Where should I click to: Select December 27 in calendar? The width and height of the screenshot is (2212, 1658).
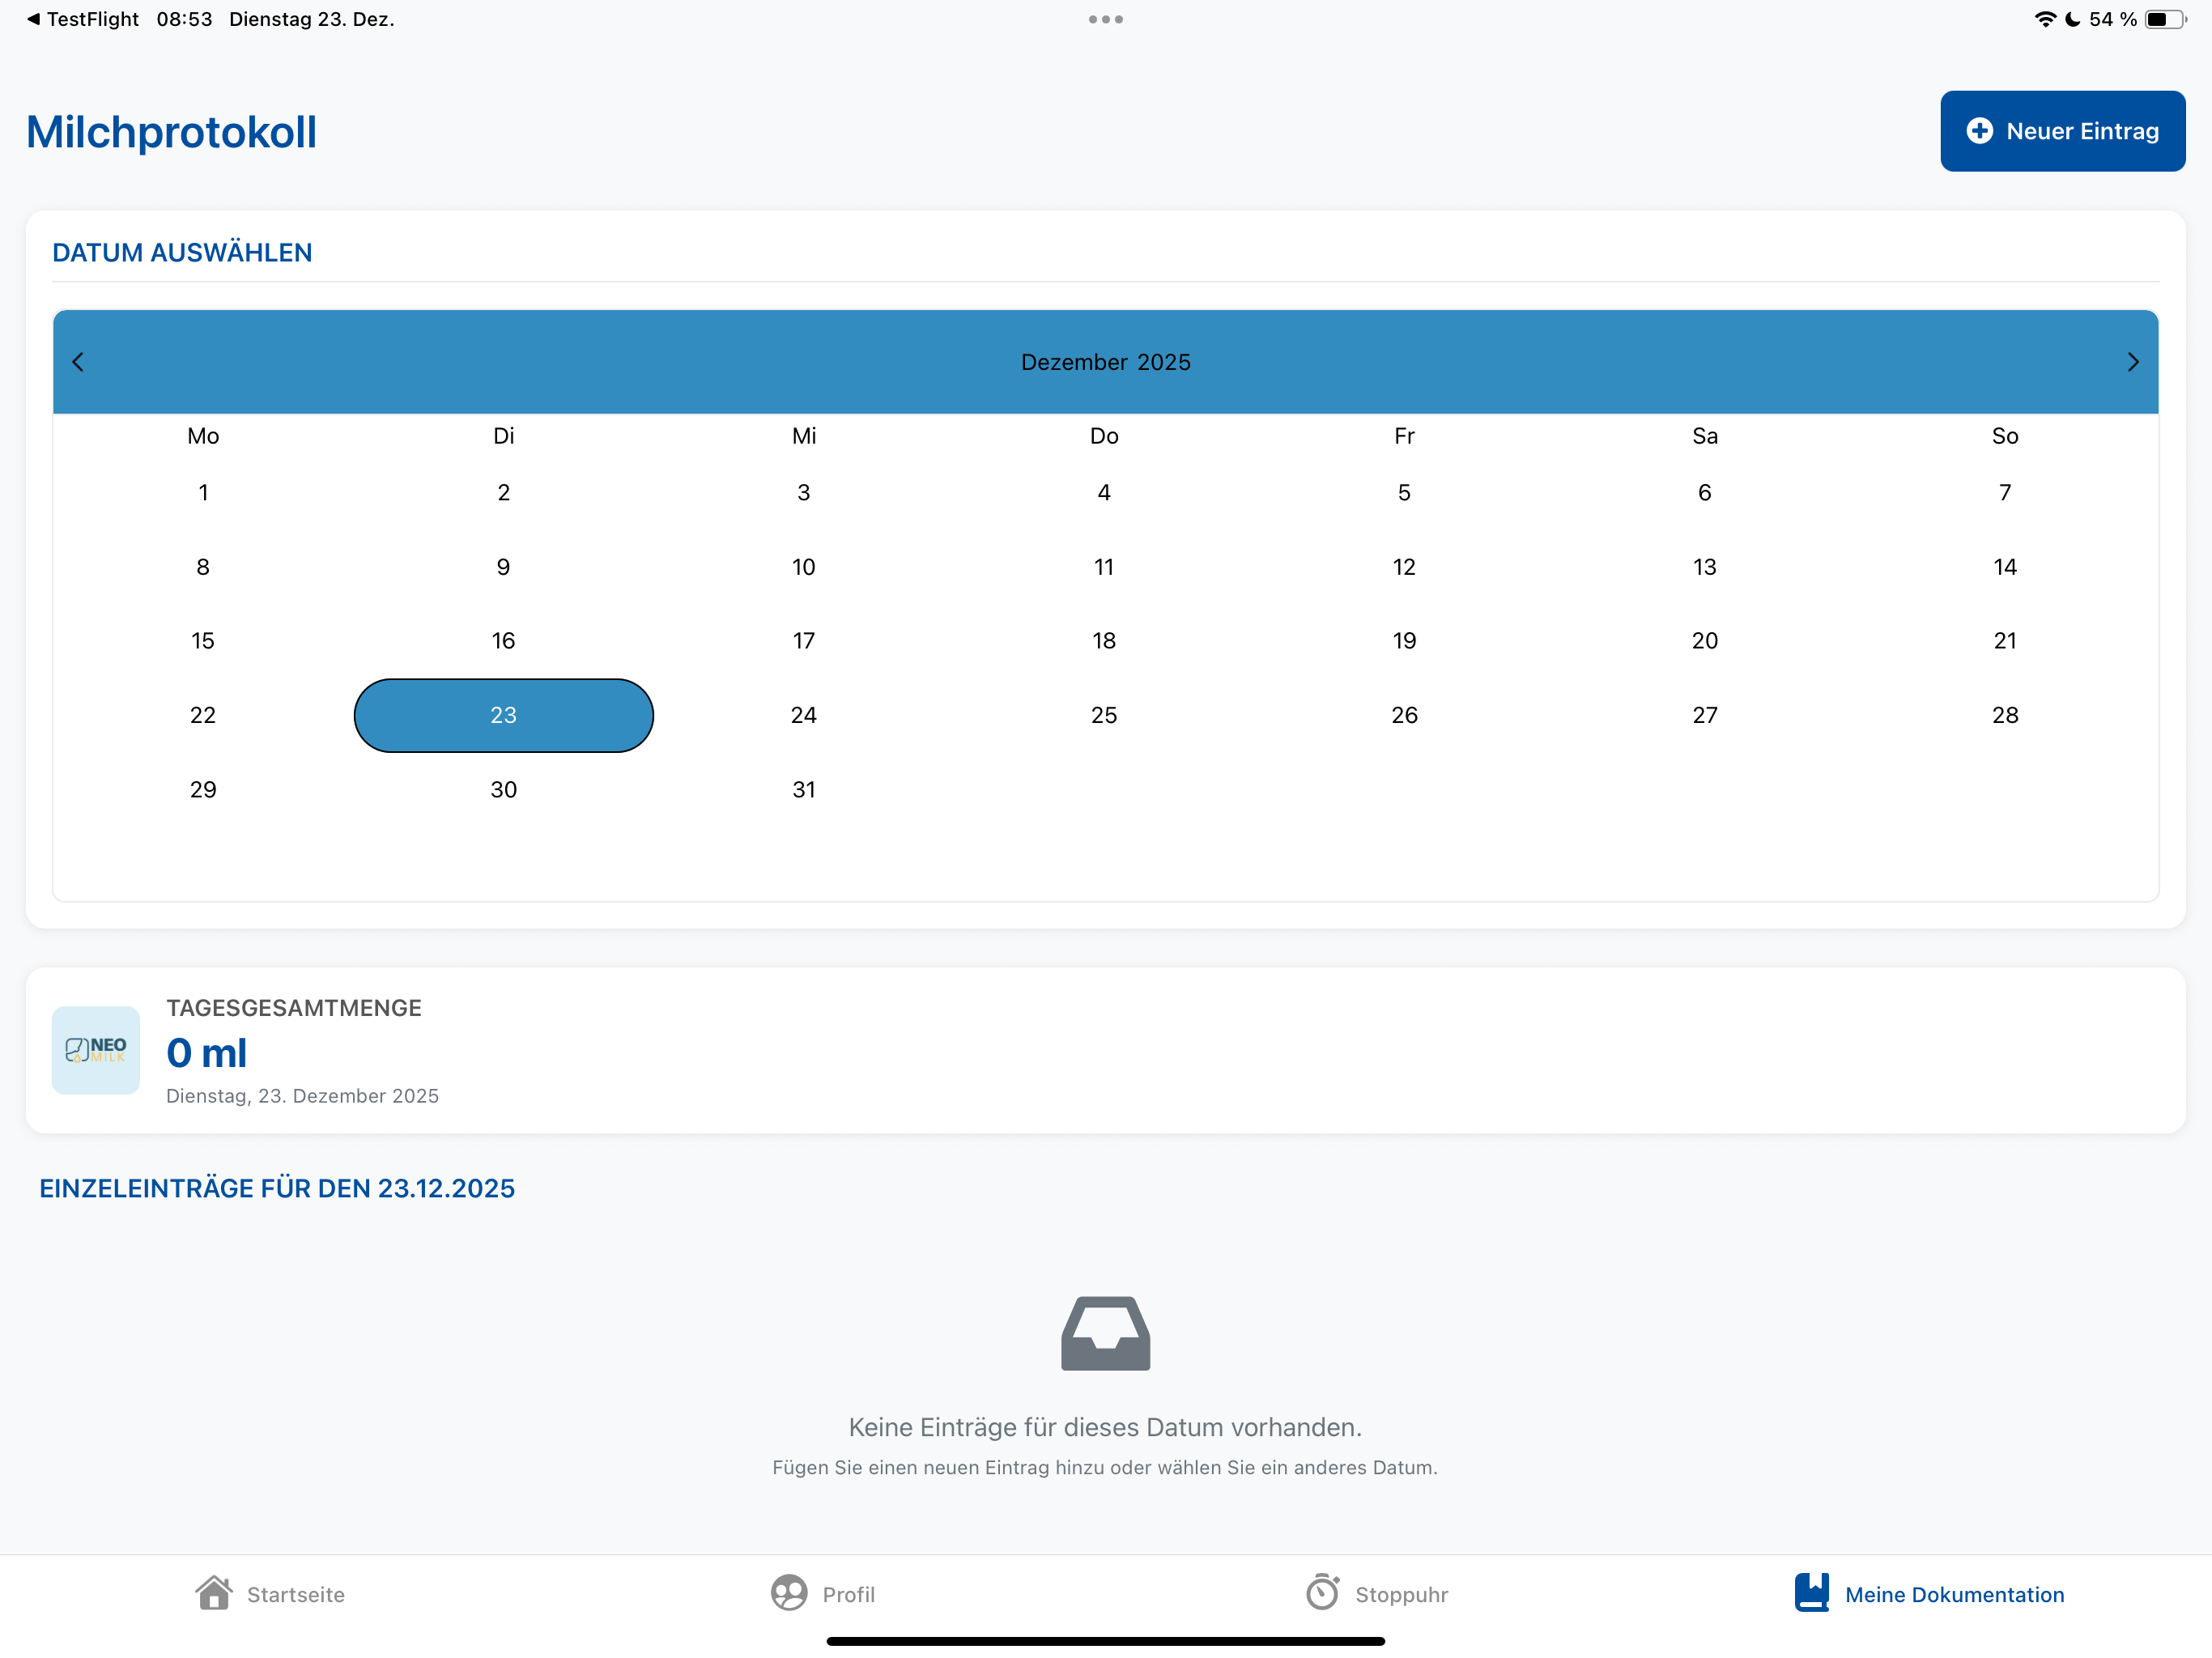[x=1705, y=715]
